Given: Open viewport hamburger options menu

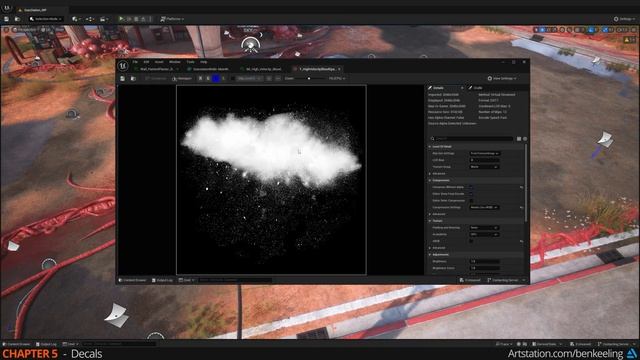Looking at the screenshot, I should (x=6, y=30).
